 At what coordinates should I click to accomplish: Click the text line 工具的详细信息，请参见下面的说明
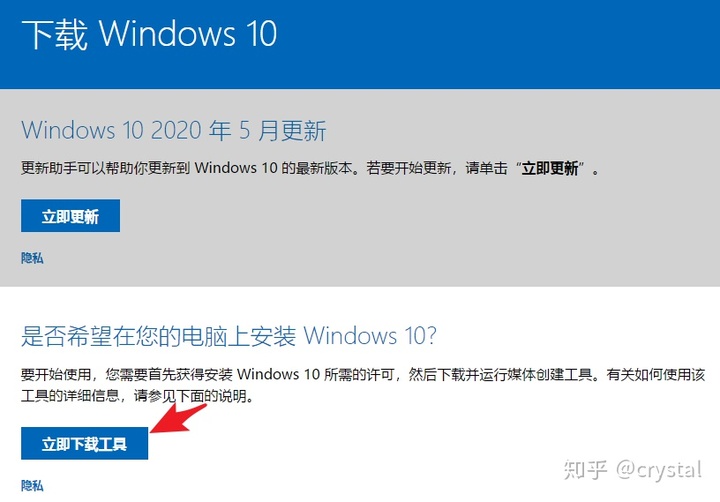(137, 395)
